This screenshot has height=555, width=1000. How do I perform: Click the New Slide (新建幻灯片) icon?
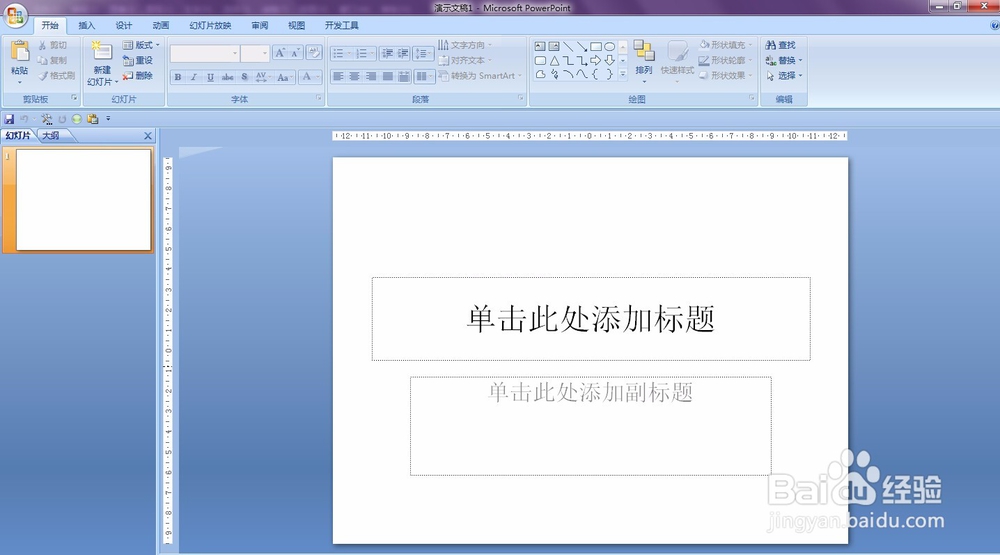102,52
